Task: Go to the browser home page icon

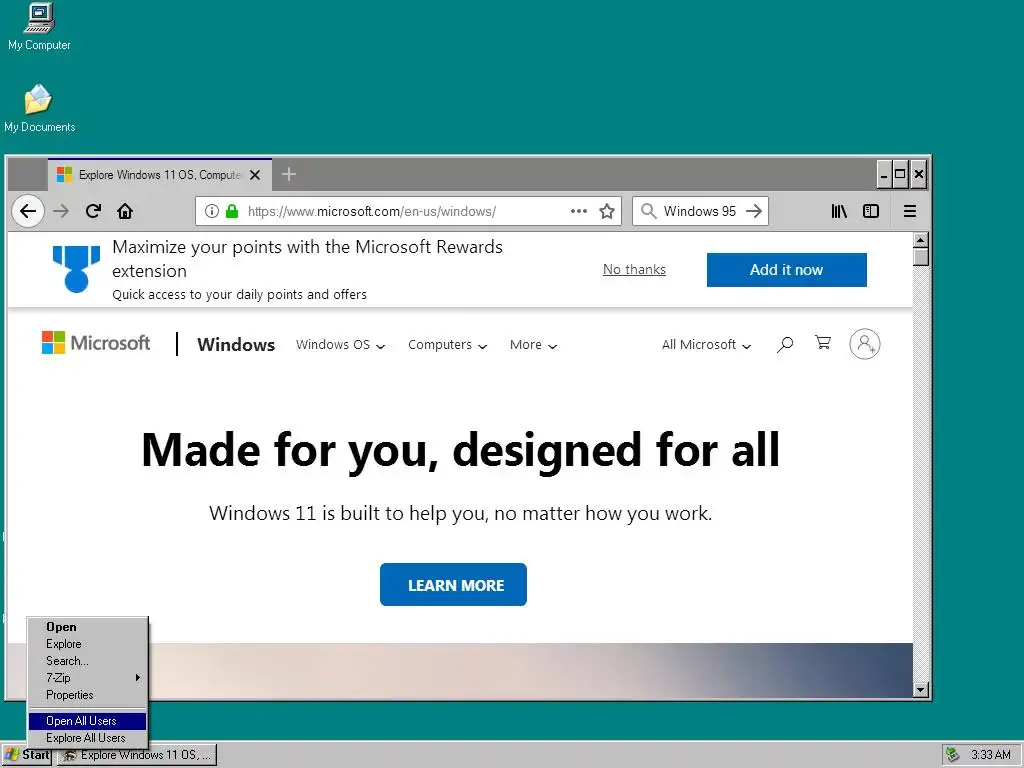Action: (125, 211)
